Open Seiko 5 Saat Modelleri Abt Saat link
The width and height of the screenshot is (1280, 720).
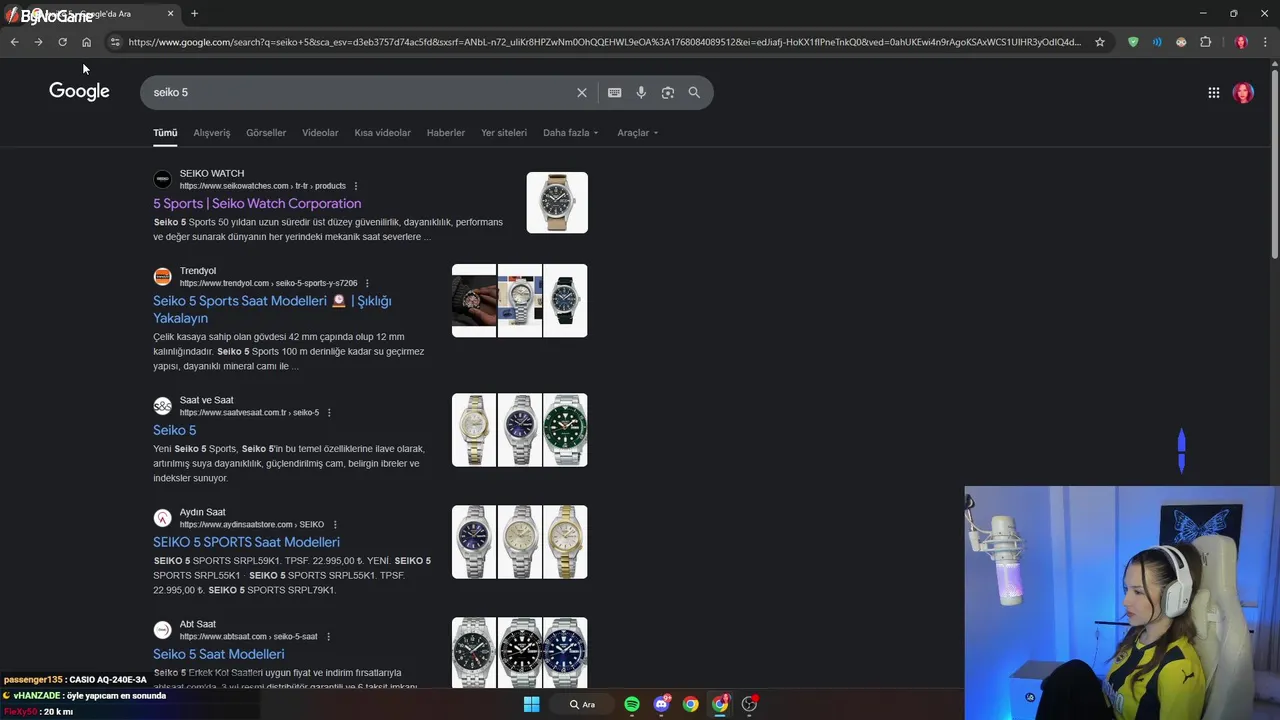tap(219, 654)
